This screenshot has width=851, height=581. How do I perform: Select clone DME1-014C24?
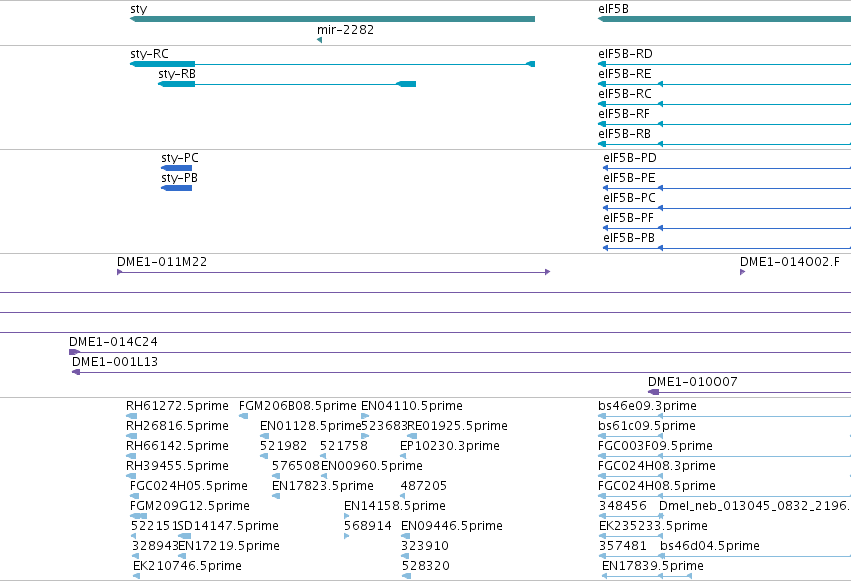click(x=113, y=342)
